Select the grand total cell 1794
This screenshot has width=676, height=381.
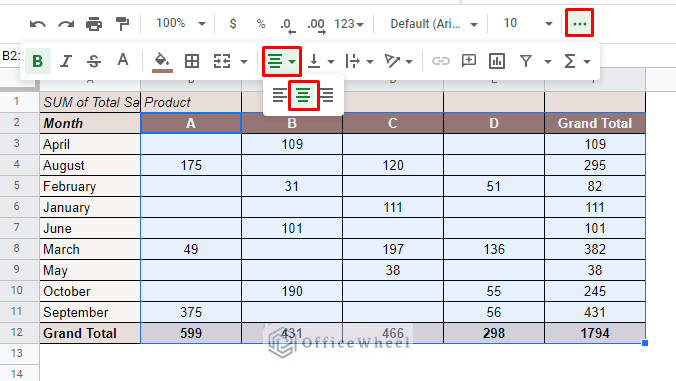(595, 333)
